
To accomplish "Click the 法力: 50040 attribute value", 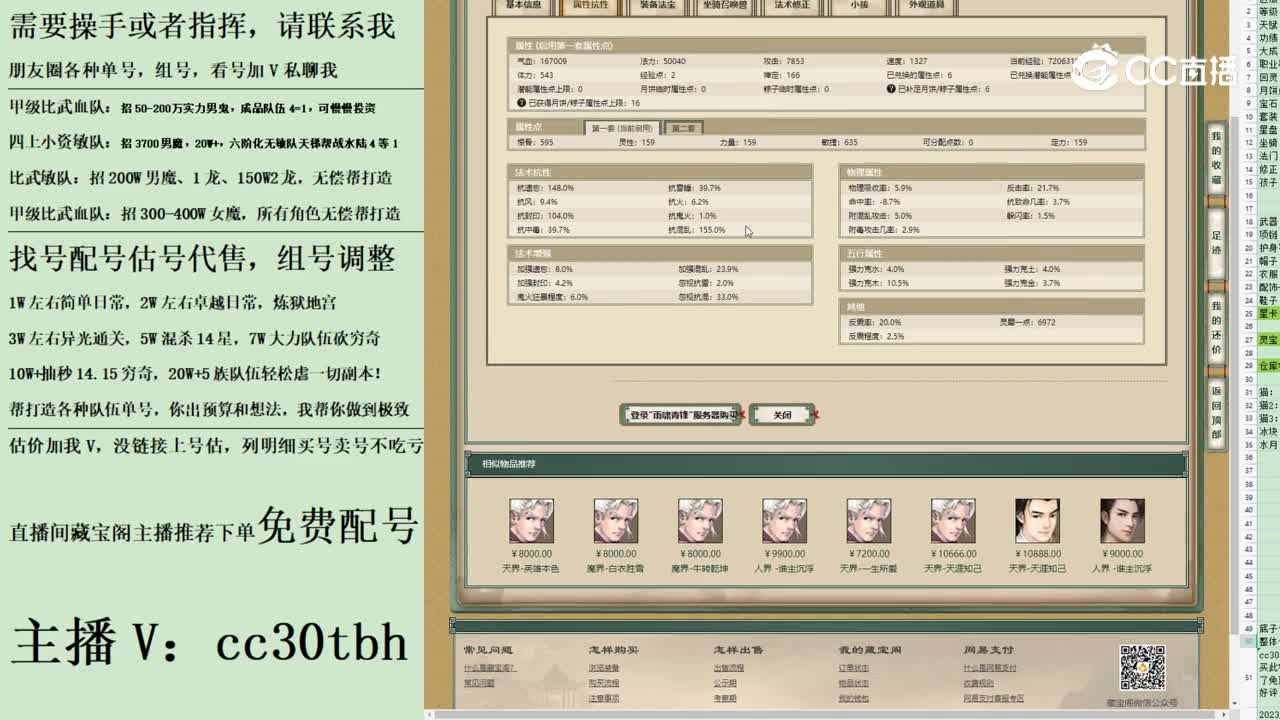I will point(663,61).
